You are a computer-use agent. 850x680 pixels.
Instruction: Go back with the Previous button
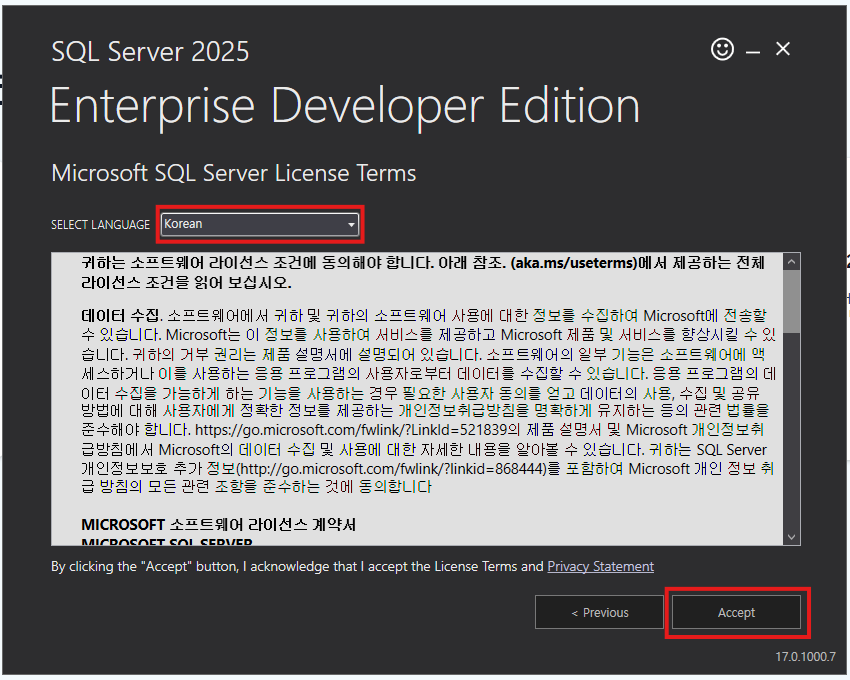[599, 612]
